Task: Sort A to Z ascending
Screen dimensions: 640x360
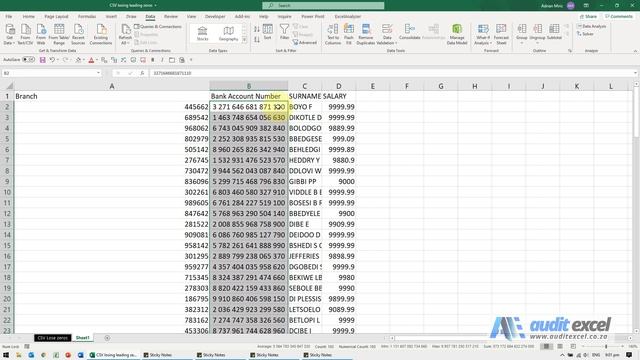Action: coord(257,29)
